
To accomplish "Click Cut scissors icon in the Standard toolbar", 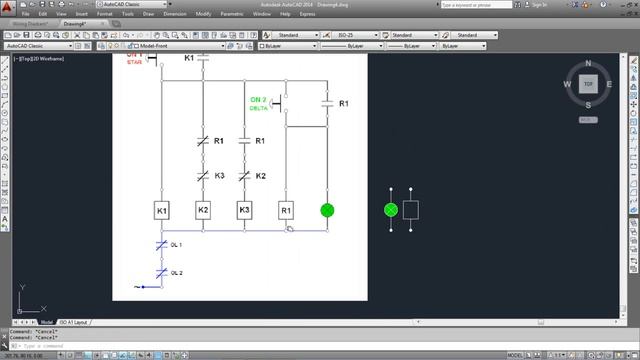I will click(77, 36).
